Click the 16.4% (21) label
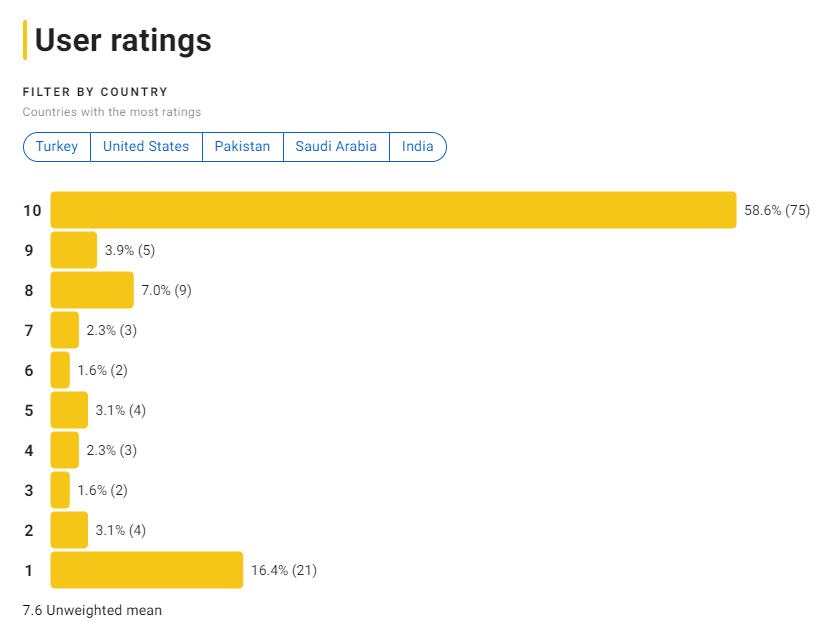 (x=284, y=570)
